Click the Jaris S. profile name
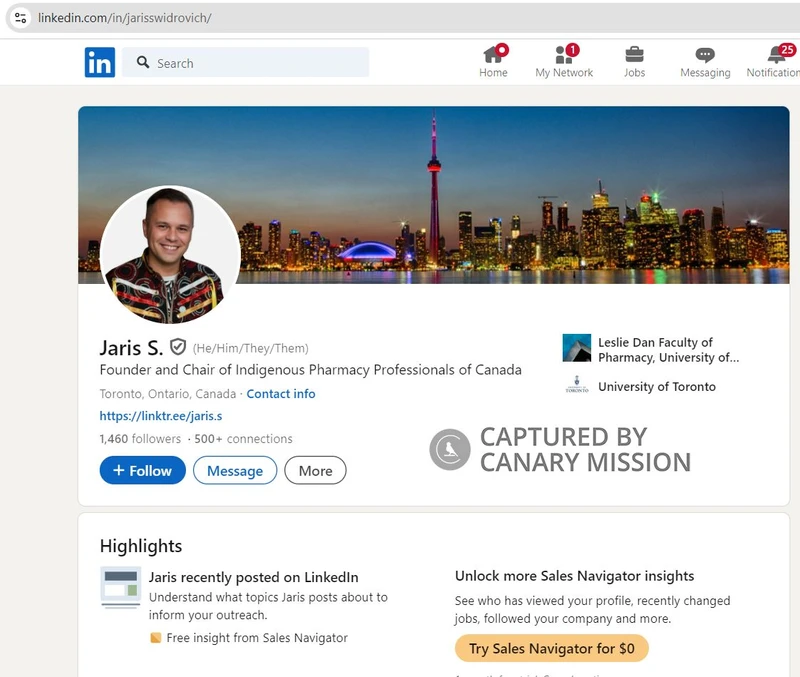 131,348
